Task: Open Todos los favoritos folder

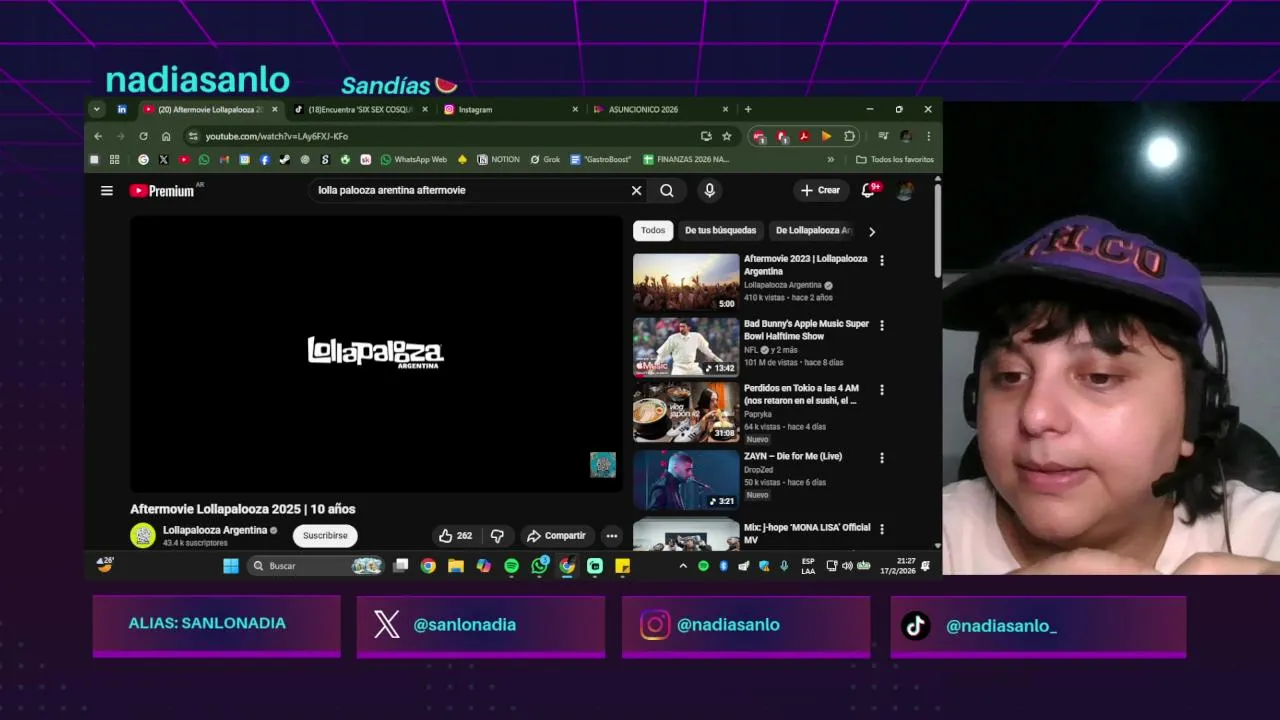Action: coord(895,159)
